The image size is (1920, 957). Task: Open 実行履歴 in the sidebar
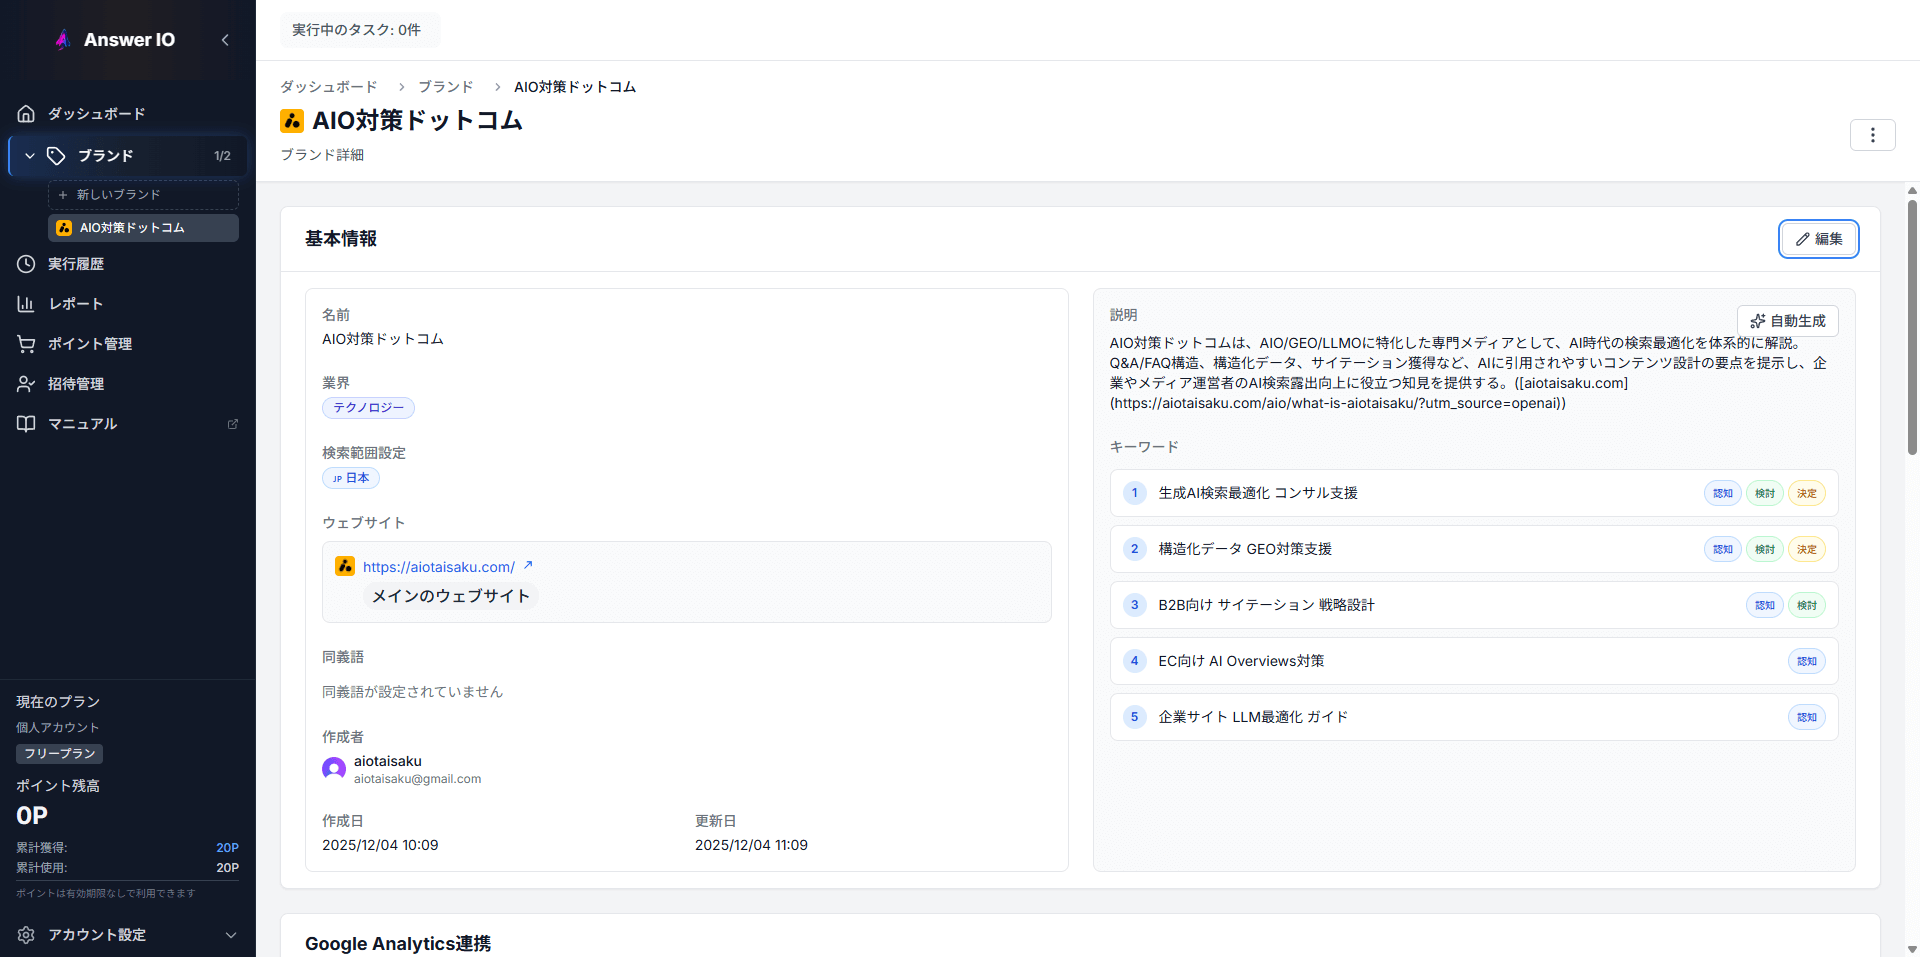point(76,264)
